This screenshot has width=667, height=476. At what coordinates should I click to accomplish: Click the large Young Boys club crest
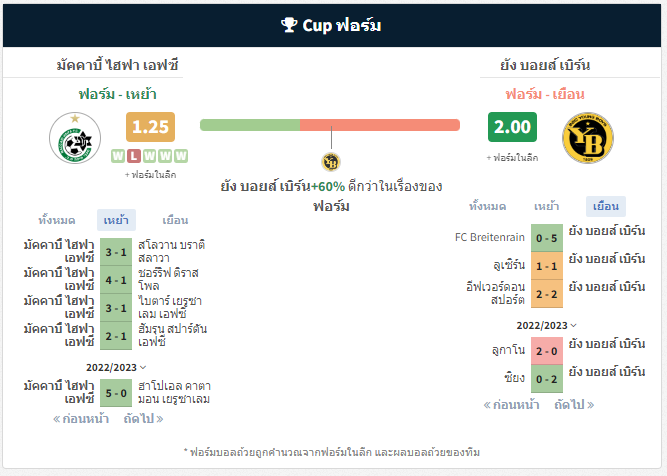(x=588, y=138)
